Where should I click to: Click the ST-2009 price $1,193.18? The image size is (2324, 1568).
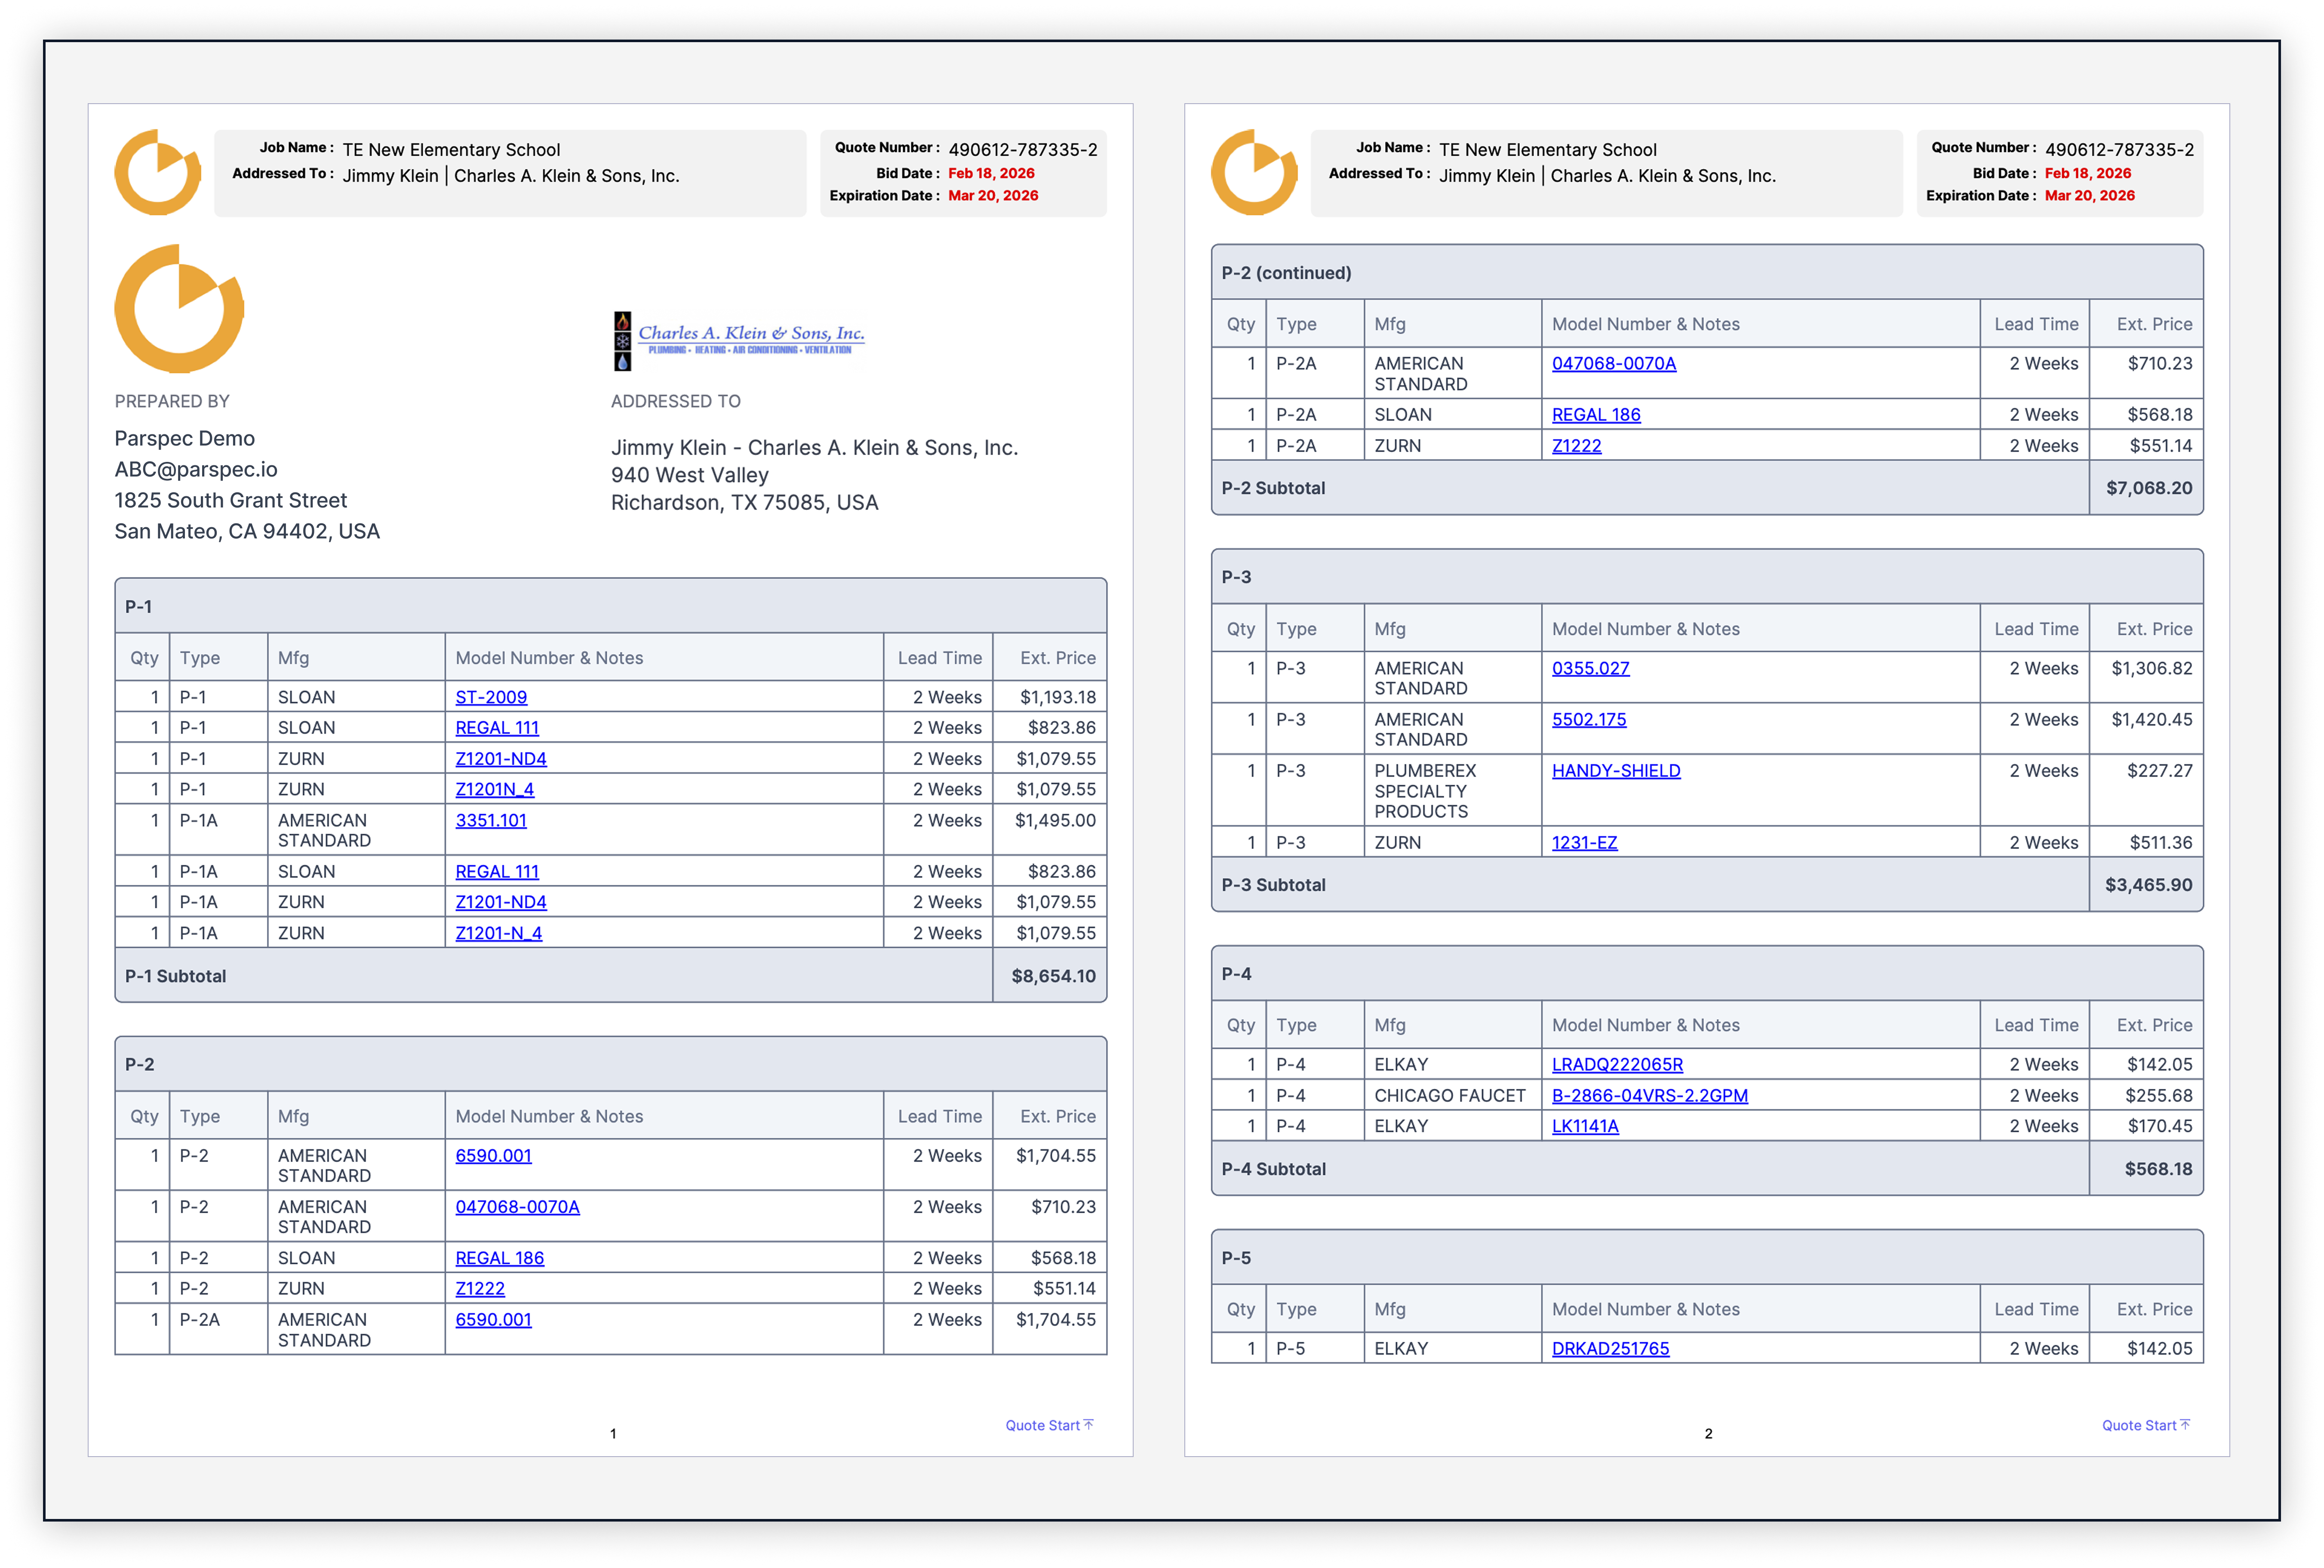pyautogui.click(x=1058, y=697)
